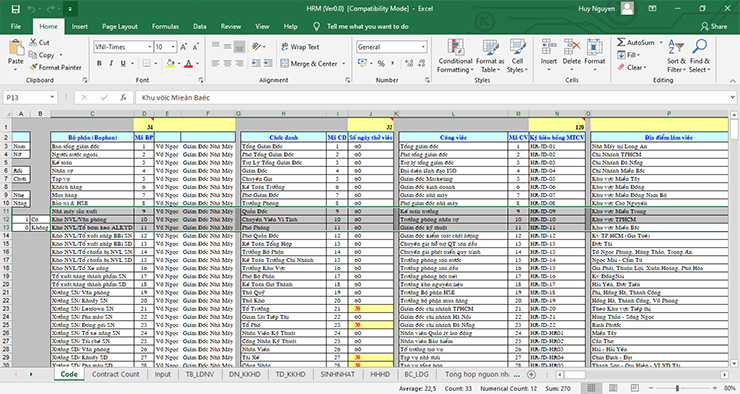Viewport: 740px width, 394px height.
Task: Toggle underline formatting
Action: (123, 63)
